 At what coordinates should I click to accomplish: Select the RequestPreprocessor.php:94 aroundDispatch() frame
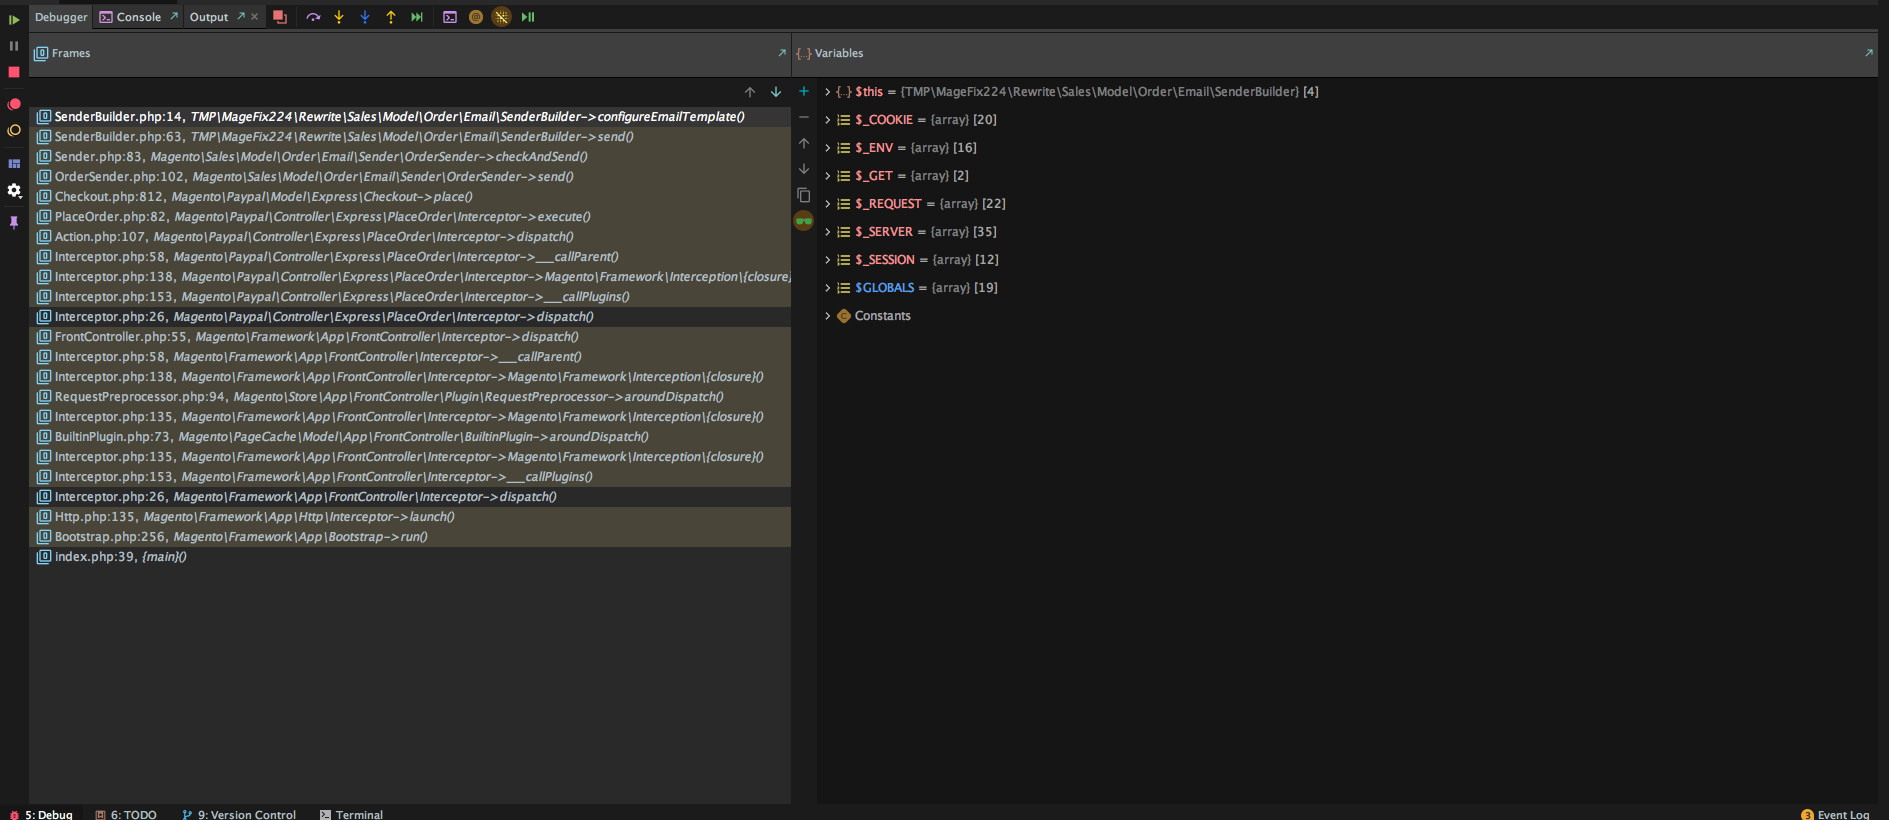(410, 397)
